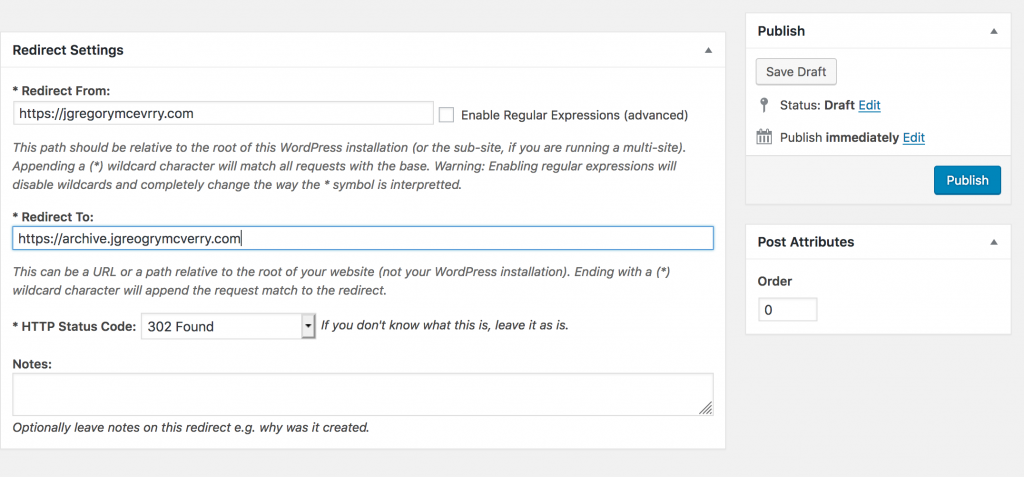Edit the Publish immediately schedule link

914,138
